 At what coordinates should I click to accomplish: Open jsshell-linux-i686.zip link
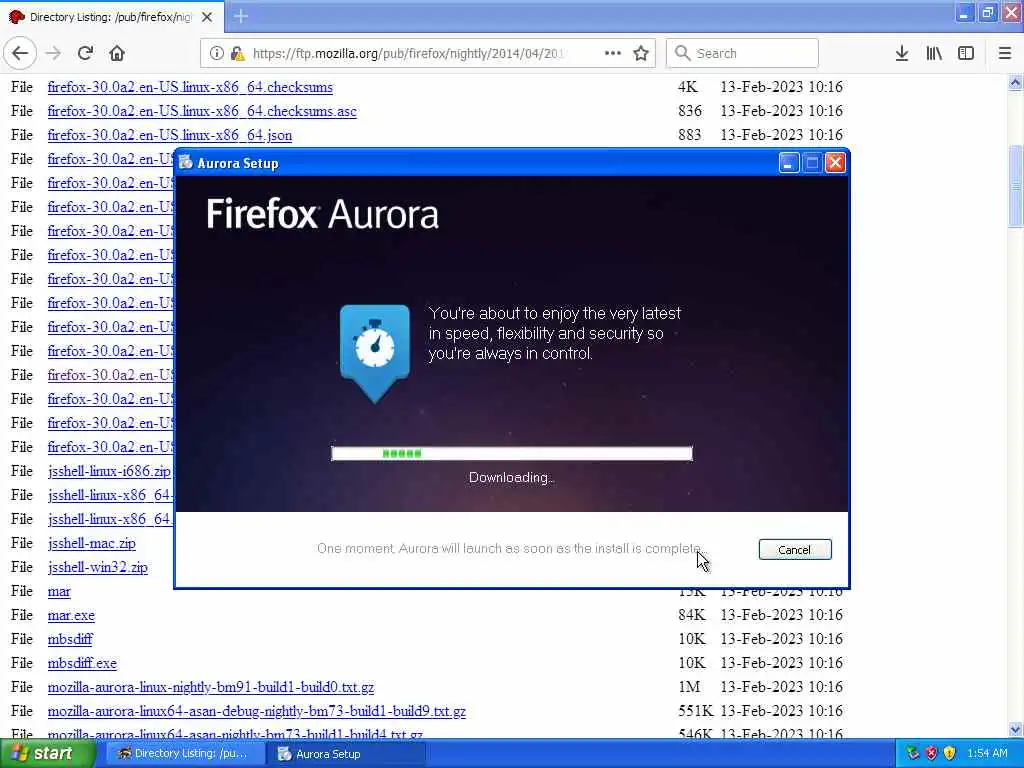pyautogui.click(x=109, y=471)
